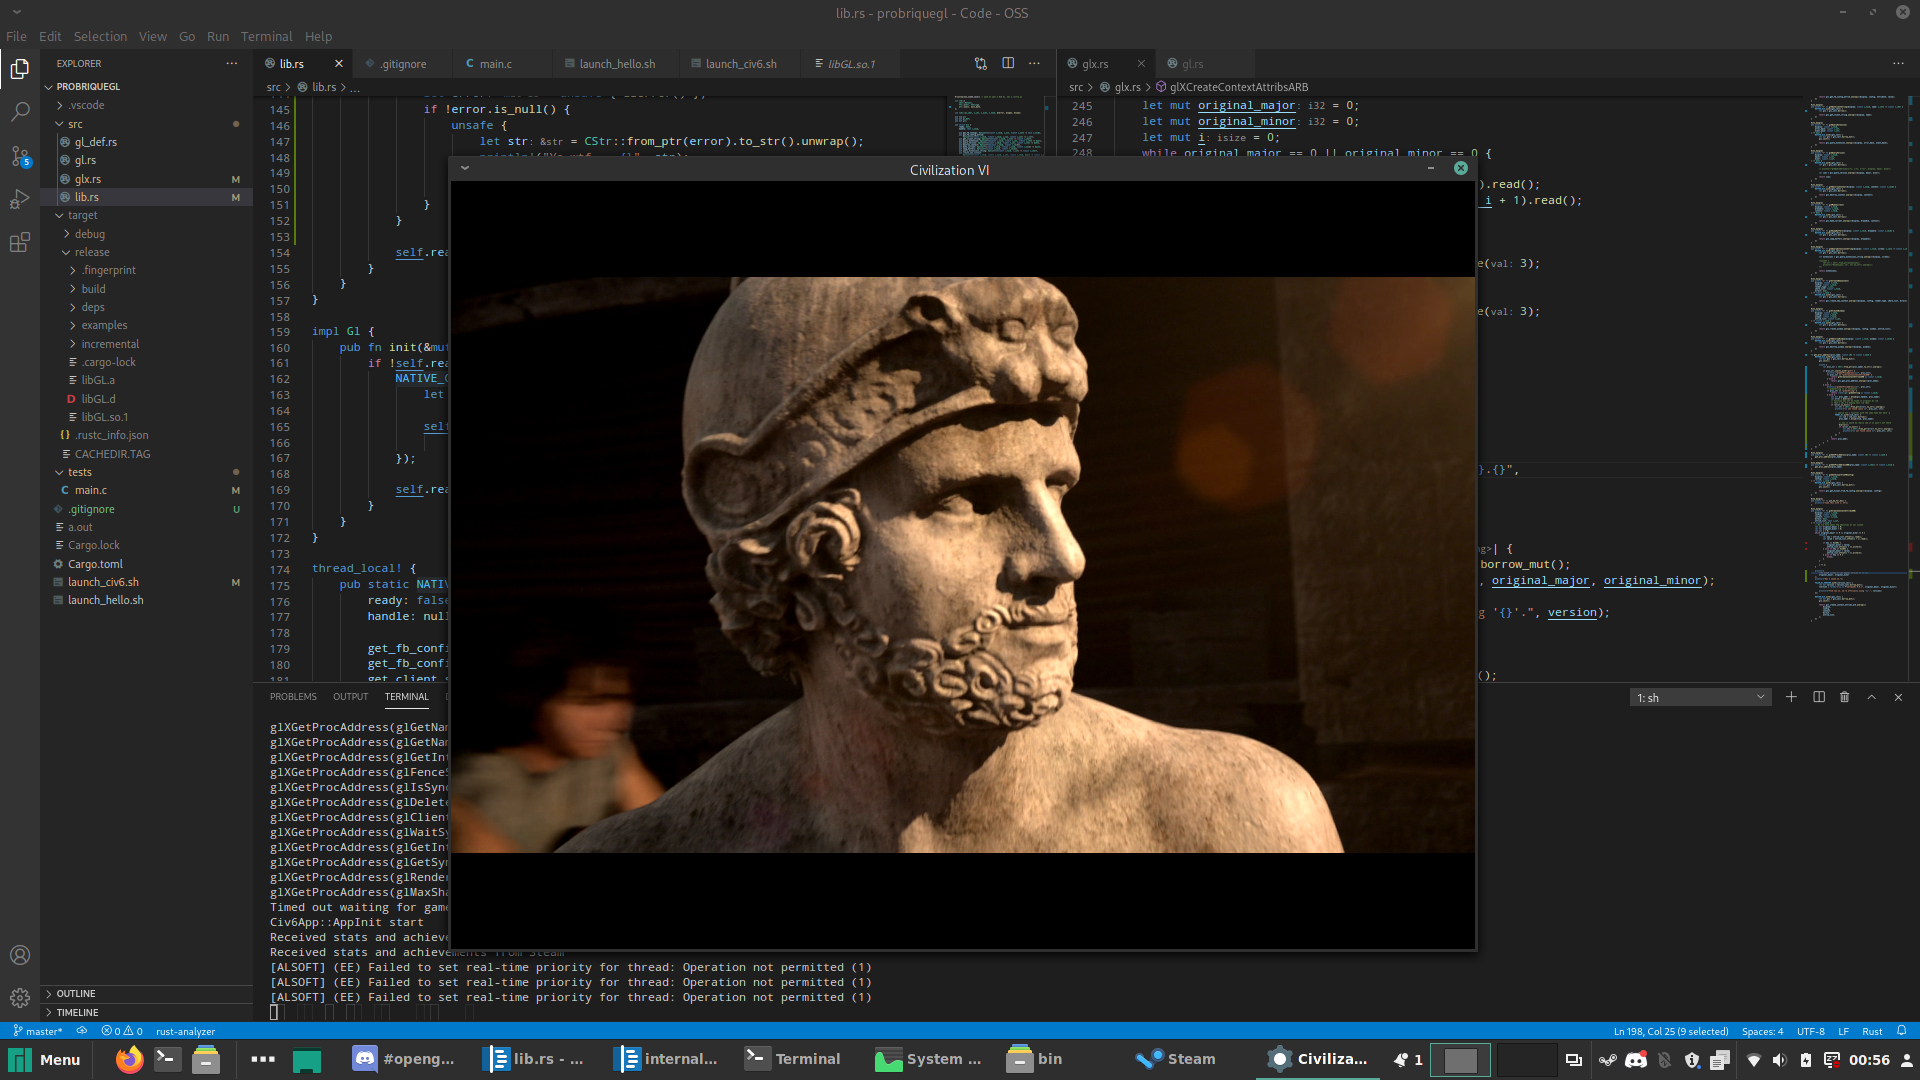Maximize the panel with the chevron toggle
This screenshot has width=1920, height=1080.
click(1871, 697)
